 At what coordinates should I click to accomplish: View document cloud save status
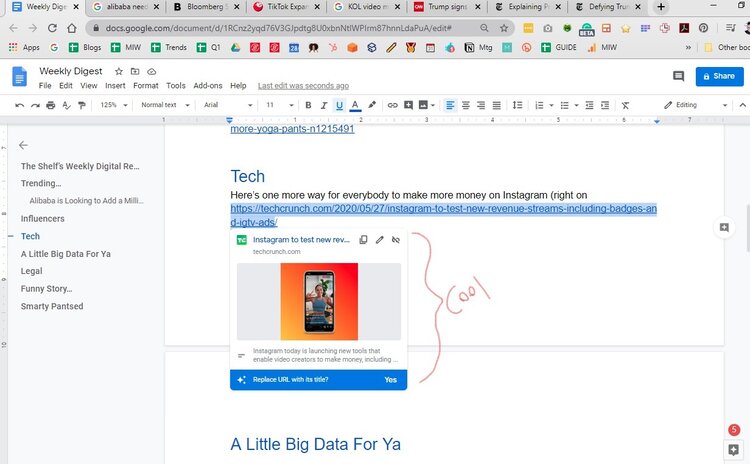(152, 71)
